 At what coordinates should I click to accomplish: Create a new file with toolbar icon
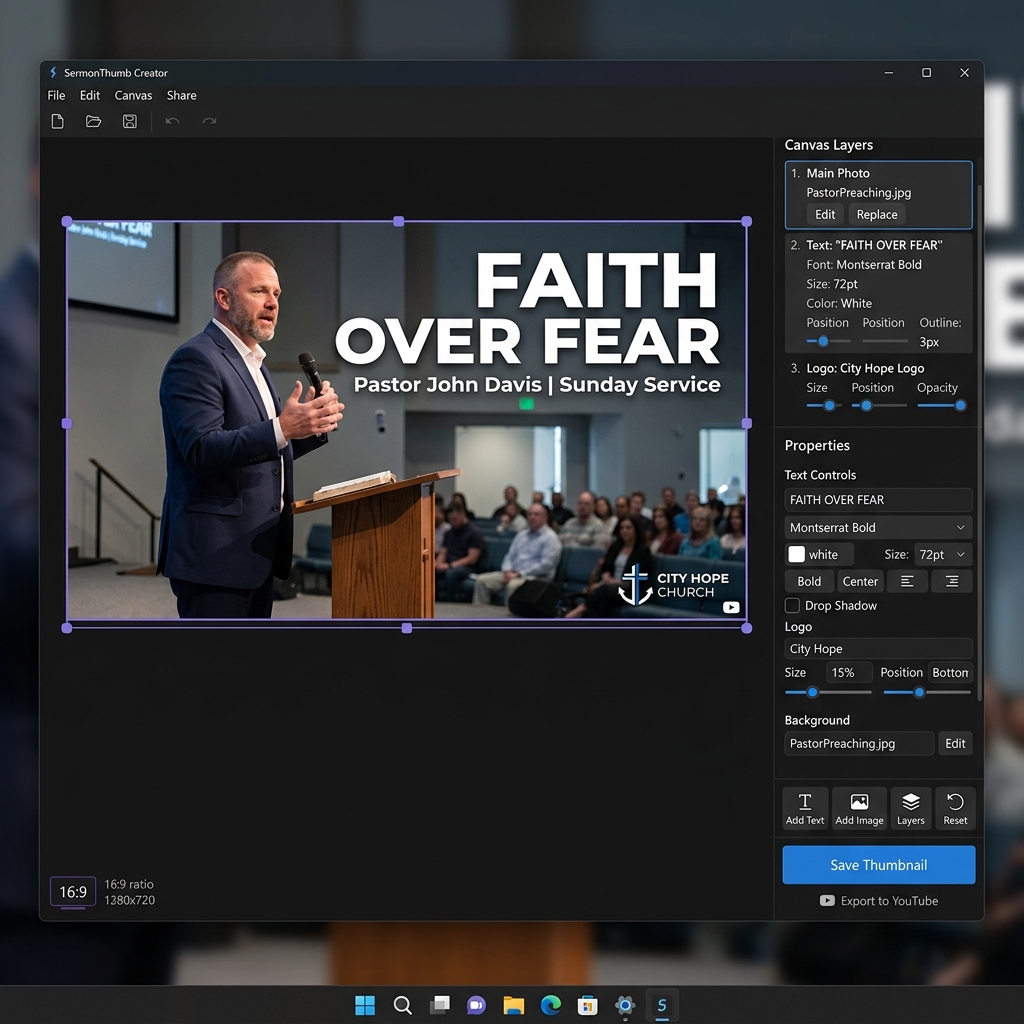57,121
